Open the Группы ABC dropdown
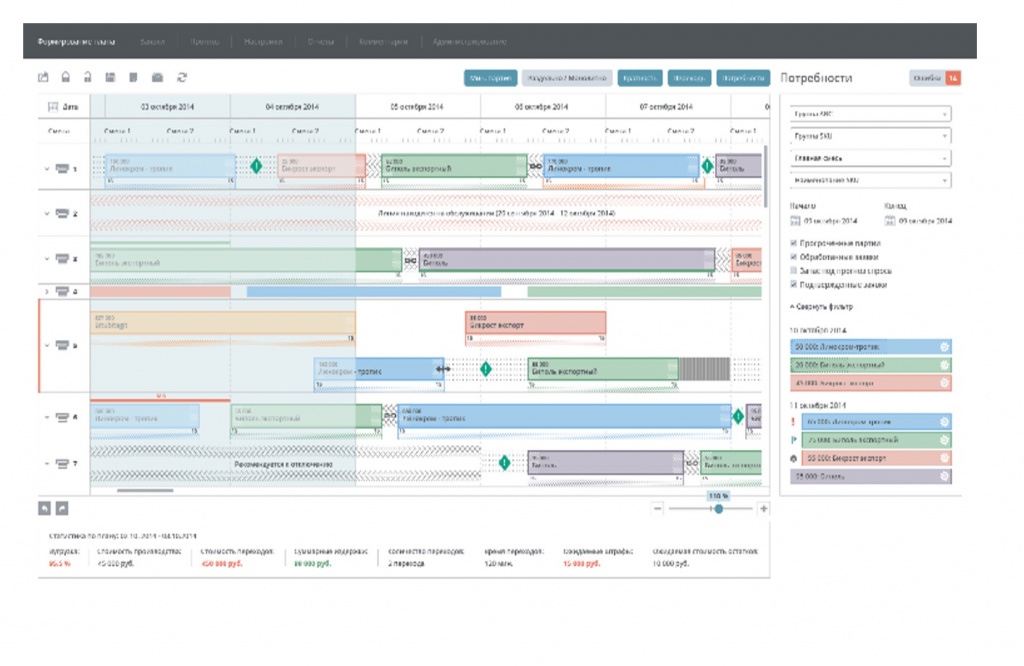Image resolution: width=1024 pixels, height=666 pixels. coord(870,114)
